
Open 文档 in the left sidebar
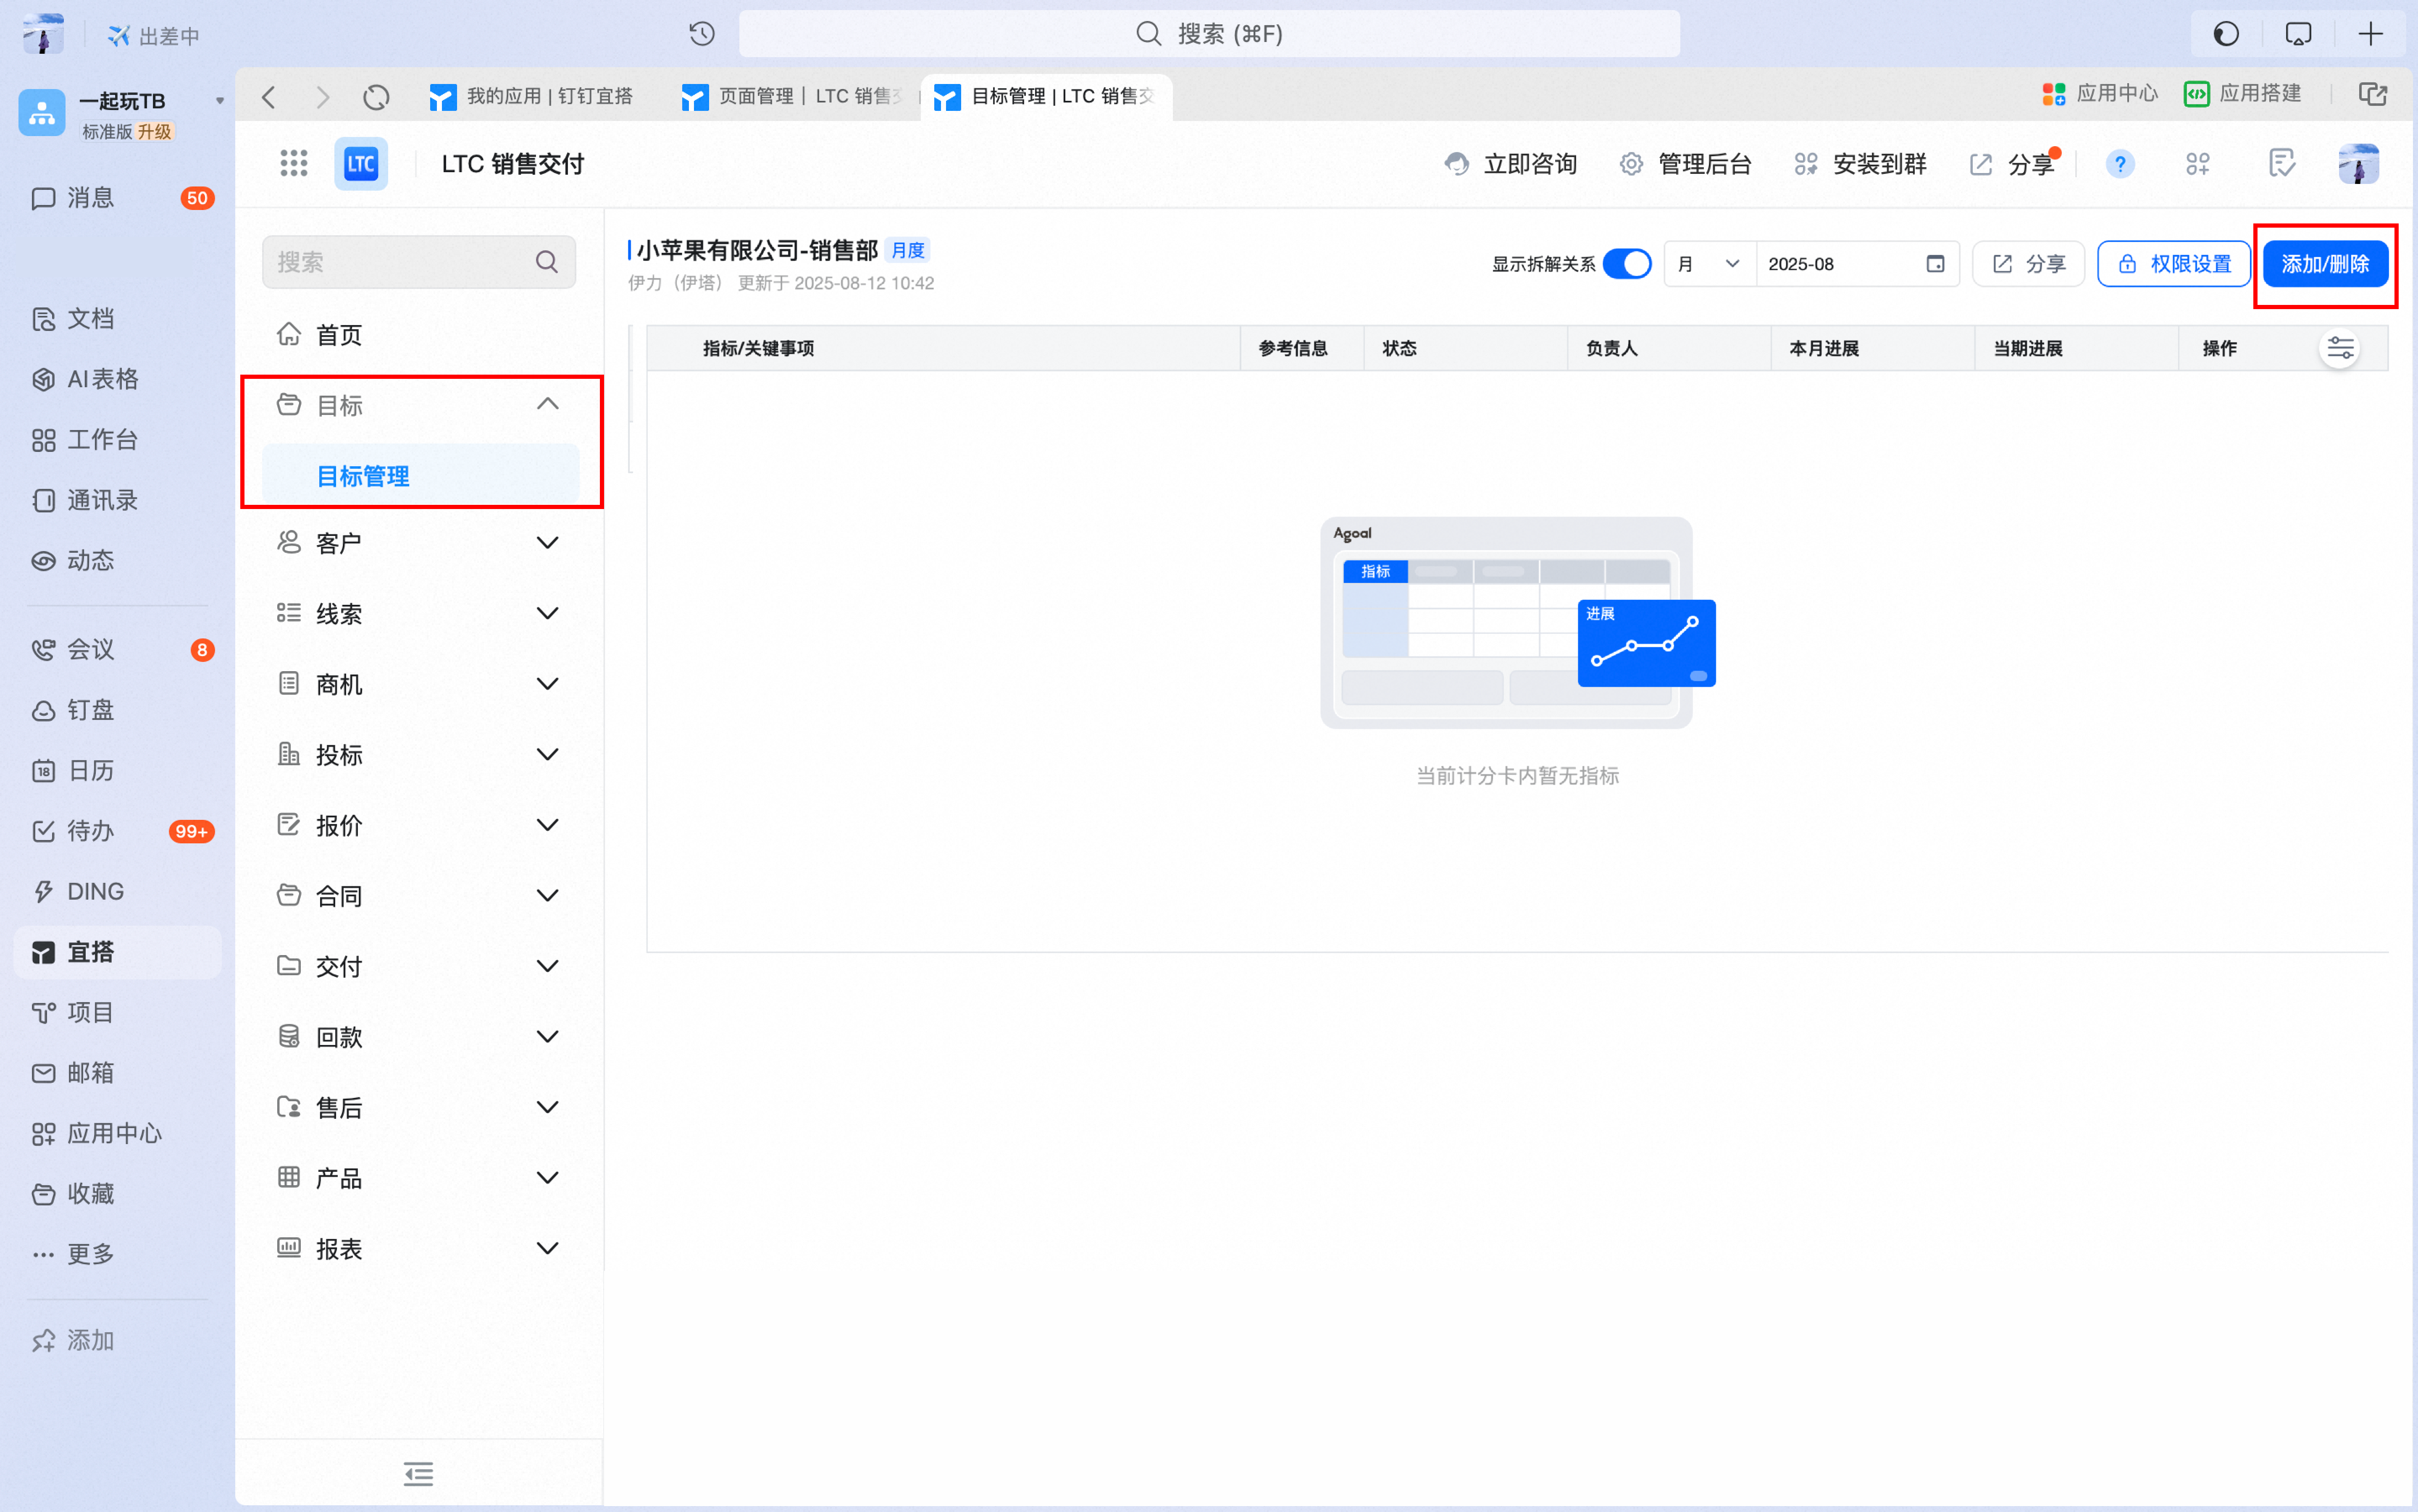(x=118, y=319)
